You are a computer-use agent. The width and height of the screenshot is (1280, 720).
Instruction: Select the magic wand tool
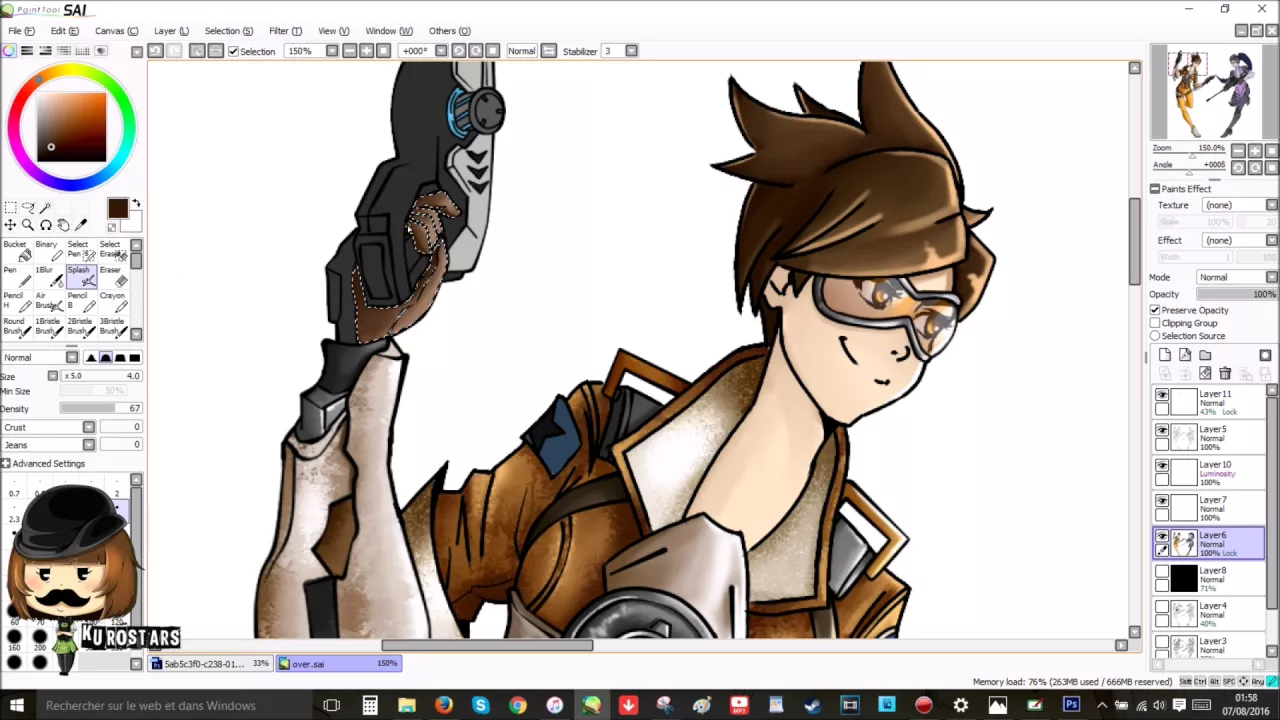coord(46,208)
